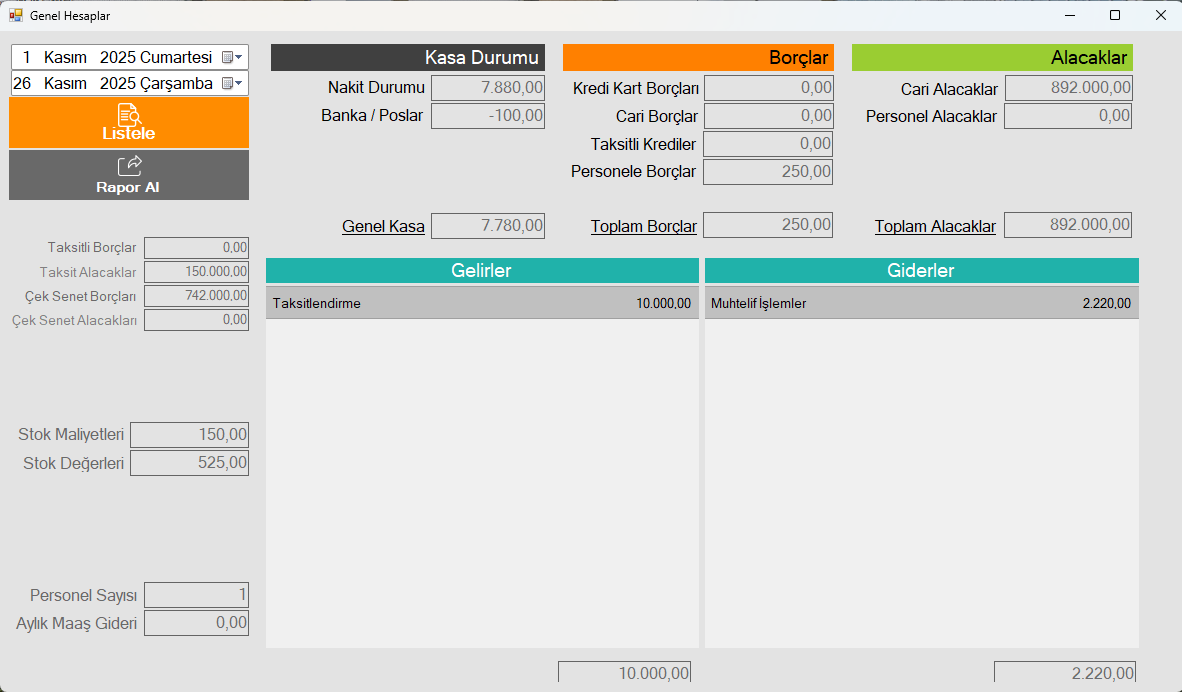Viewport: 1182px width, 692px height.
Task: Click the Personele Borçlar amount field
Action: (768, 172)
